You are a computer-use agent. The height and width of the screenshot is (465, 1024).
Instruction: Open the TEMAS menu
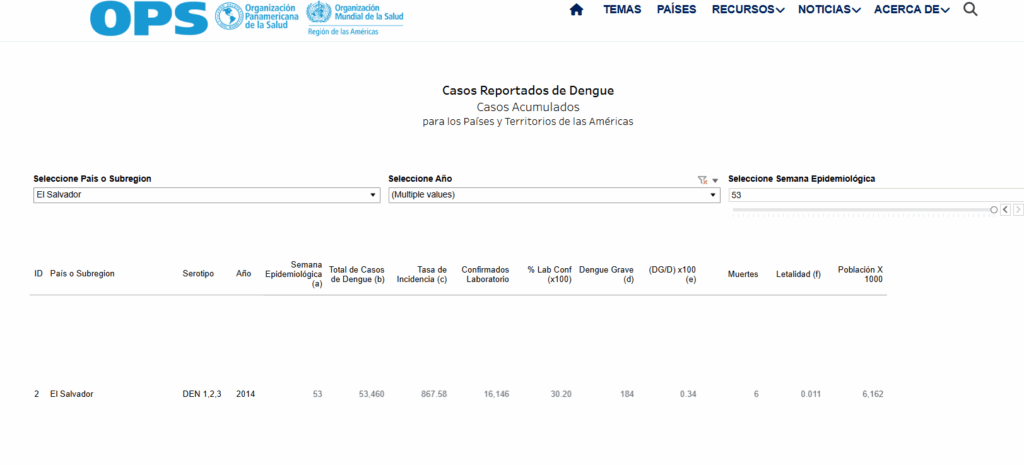click(622, 10)
